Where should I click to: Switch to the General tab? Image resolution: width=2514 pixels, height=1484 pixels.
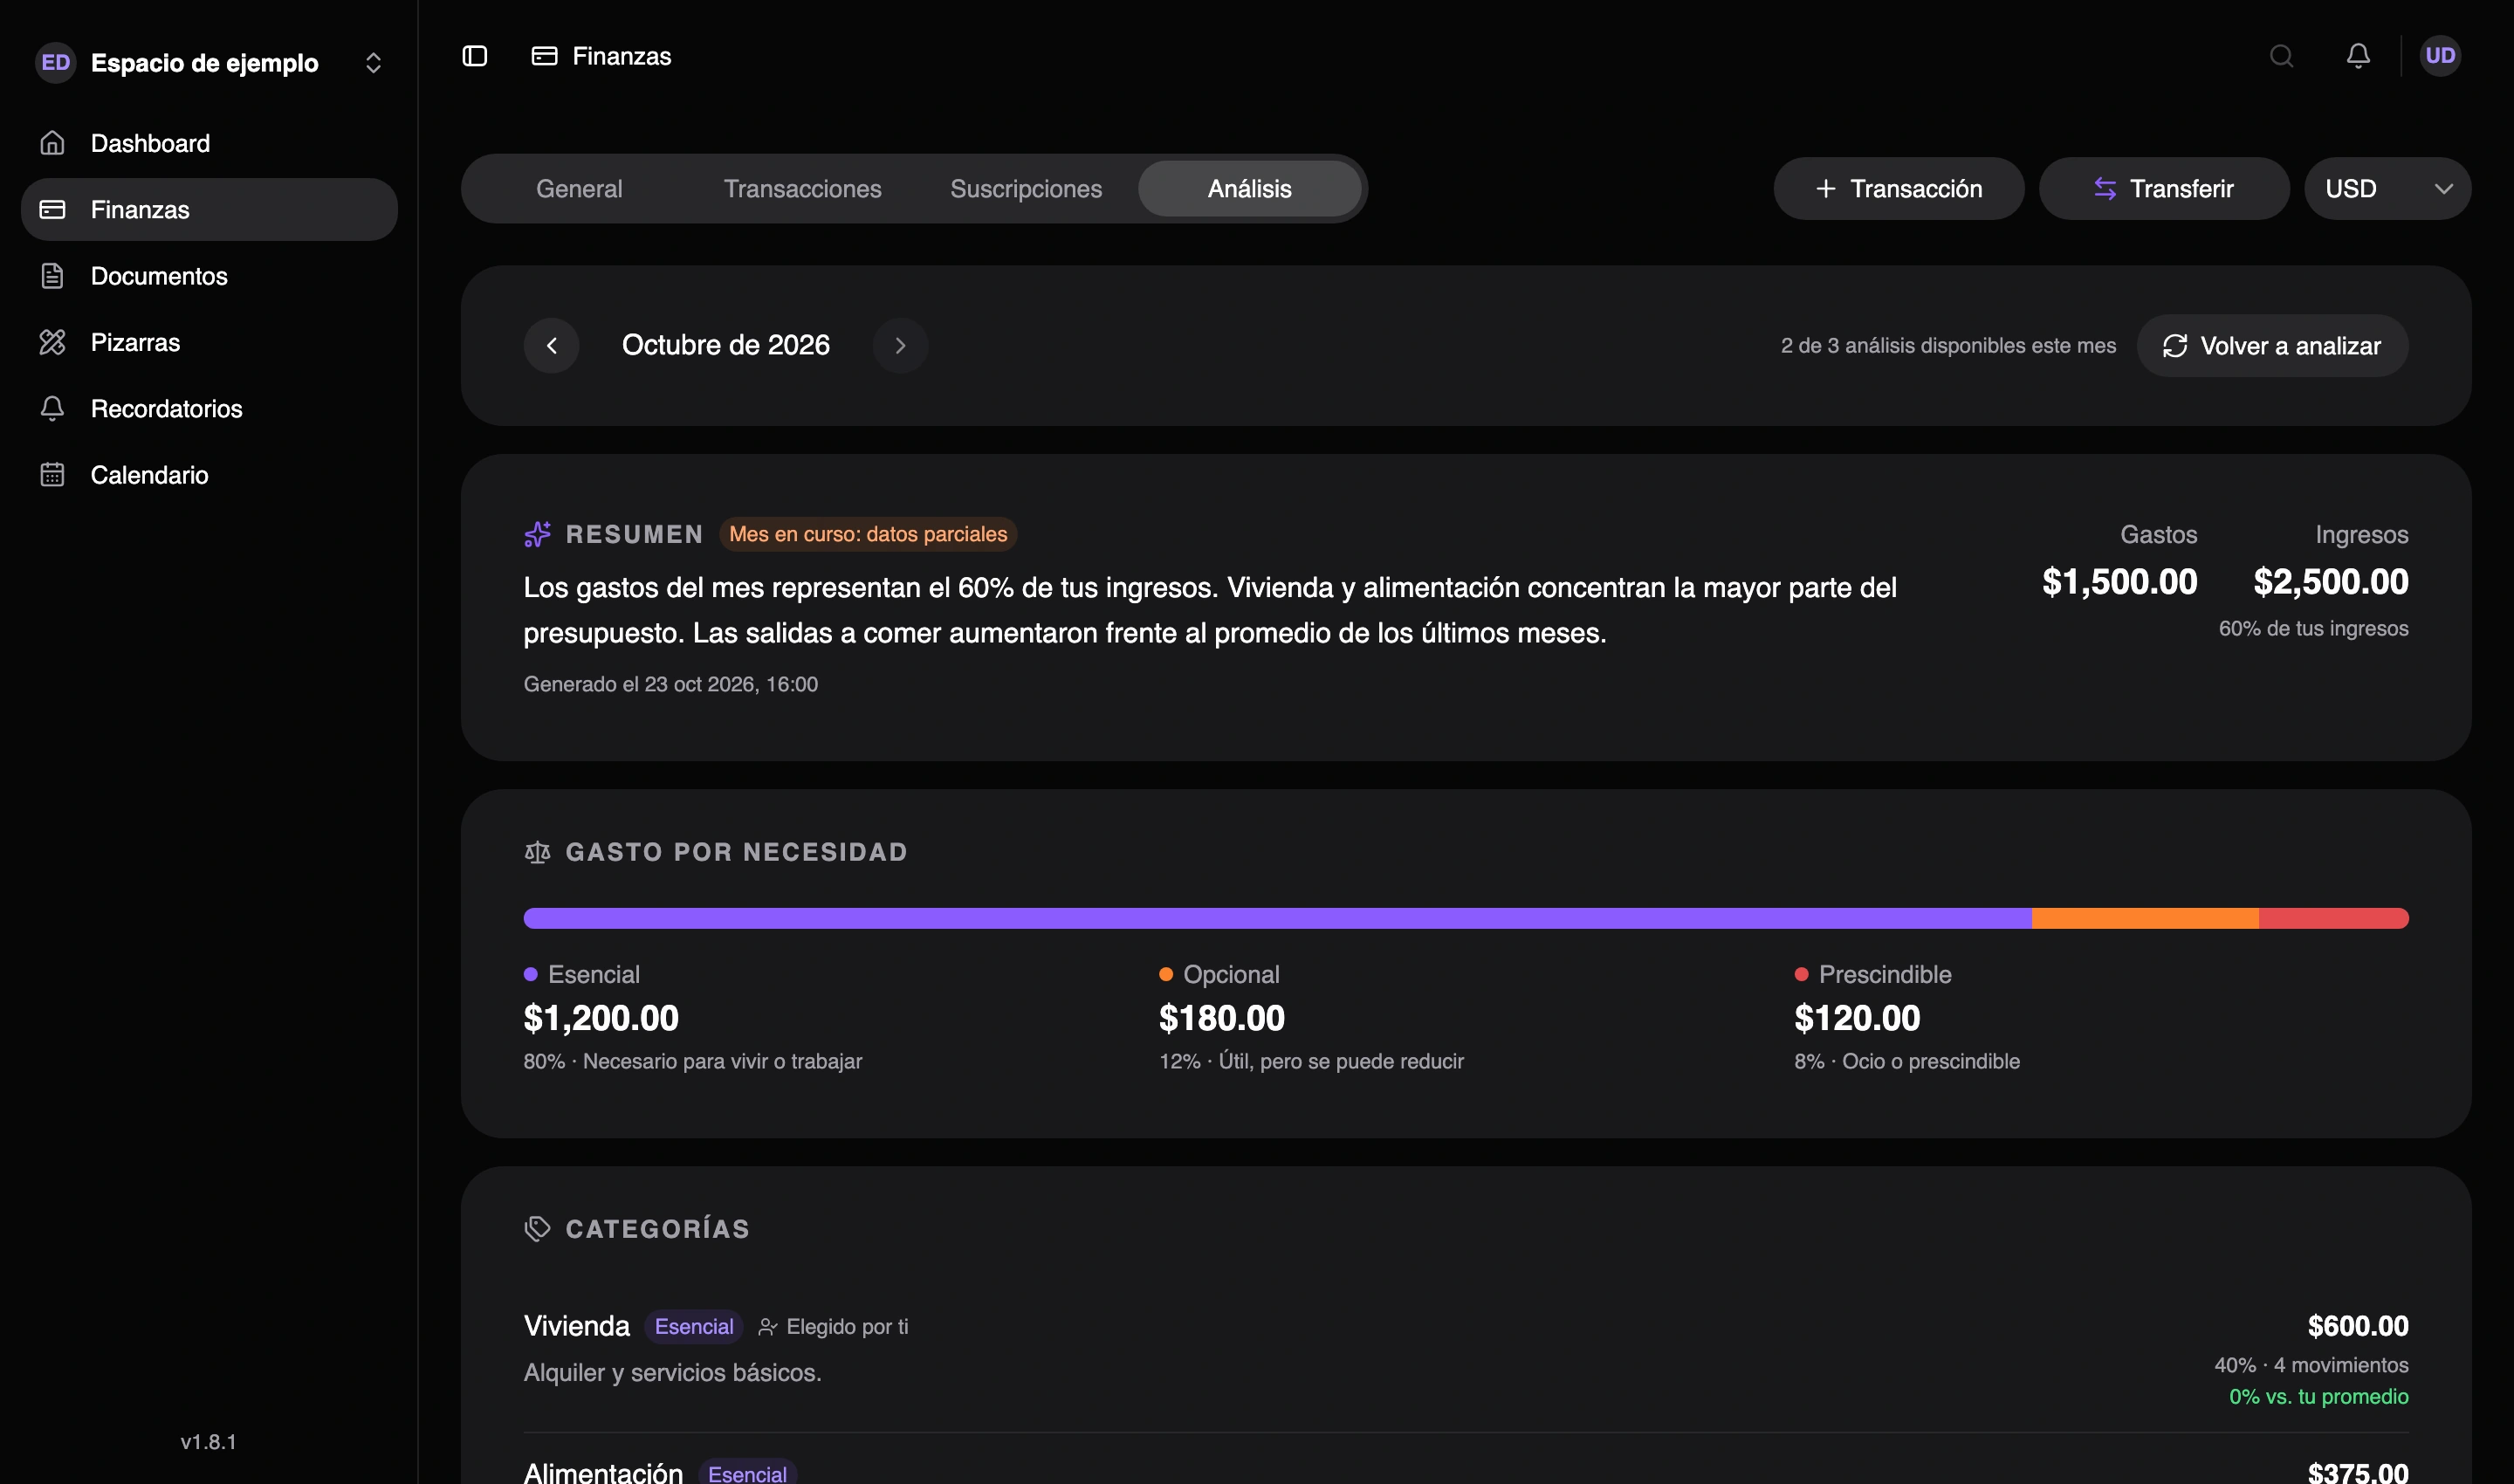point(579,188)
